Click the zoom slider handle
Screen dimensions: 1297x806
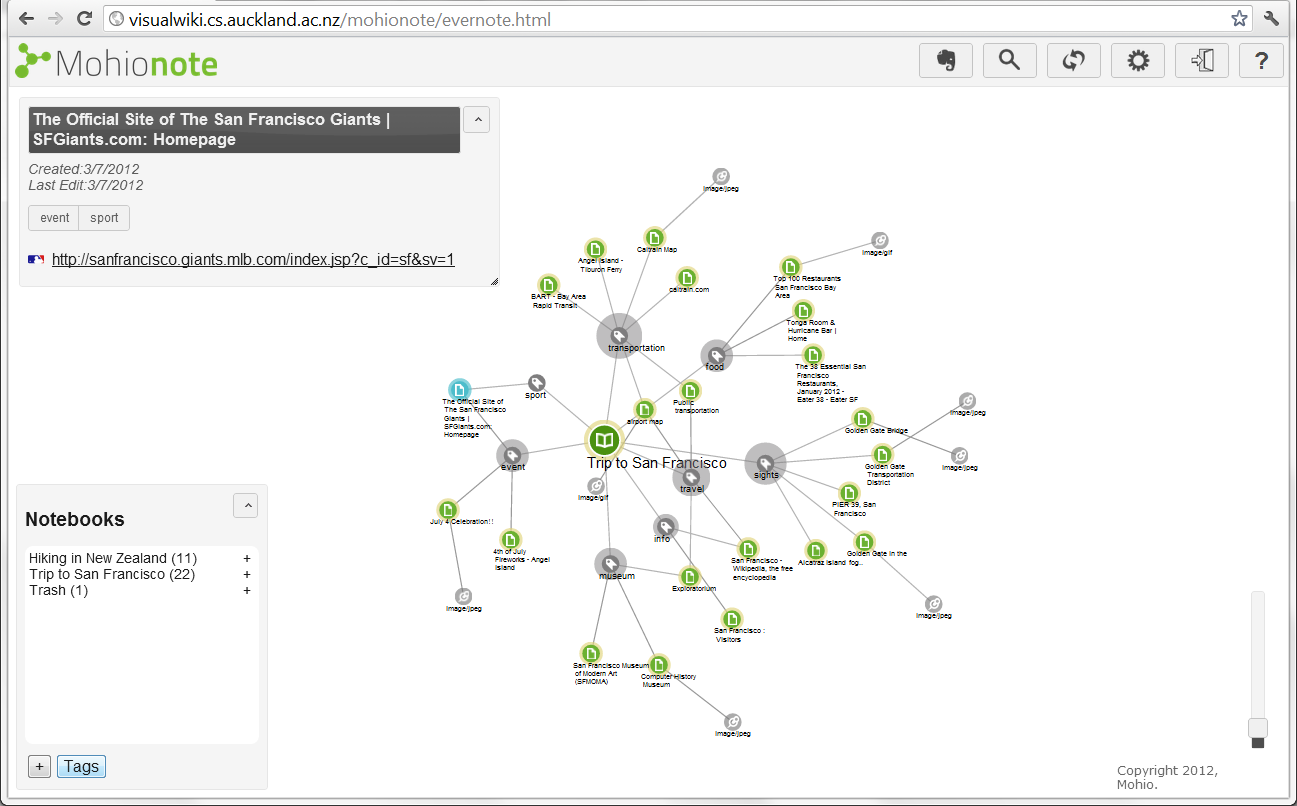(1258, 727)
